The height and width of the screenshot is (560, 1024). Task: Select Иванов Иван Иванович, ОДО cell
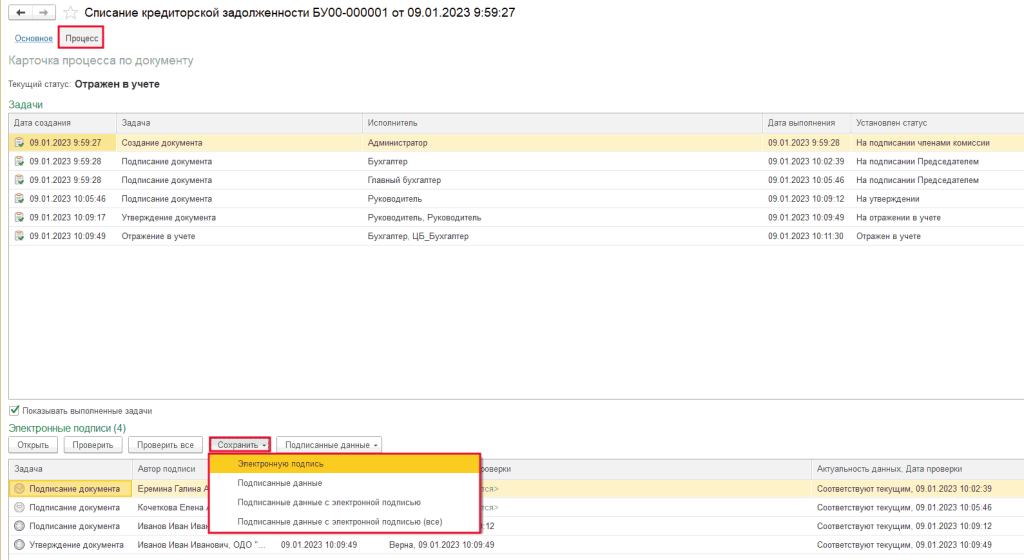pos(204,544)
